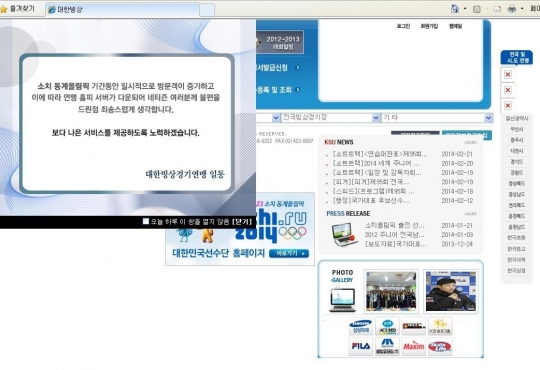Select 울산광역시 in the federation list
Viewport: 540px width, 370px height.
[516, 119]
